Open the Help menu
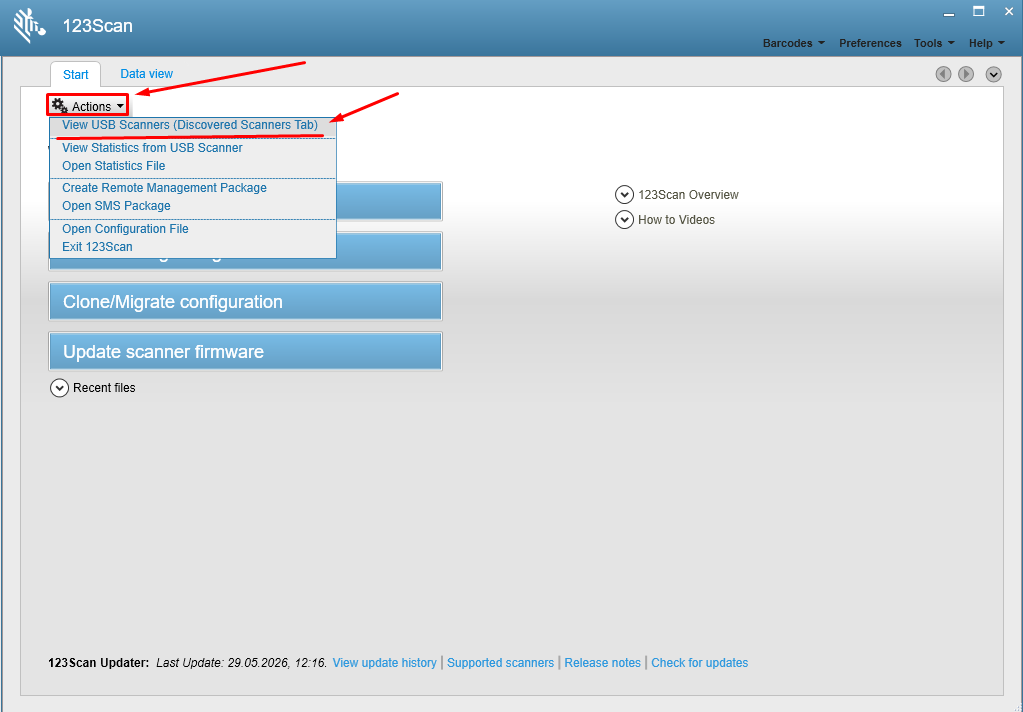Image resolution: width=1023 pixels, height=712 pixels. point(986,43)
